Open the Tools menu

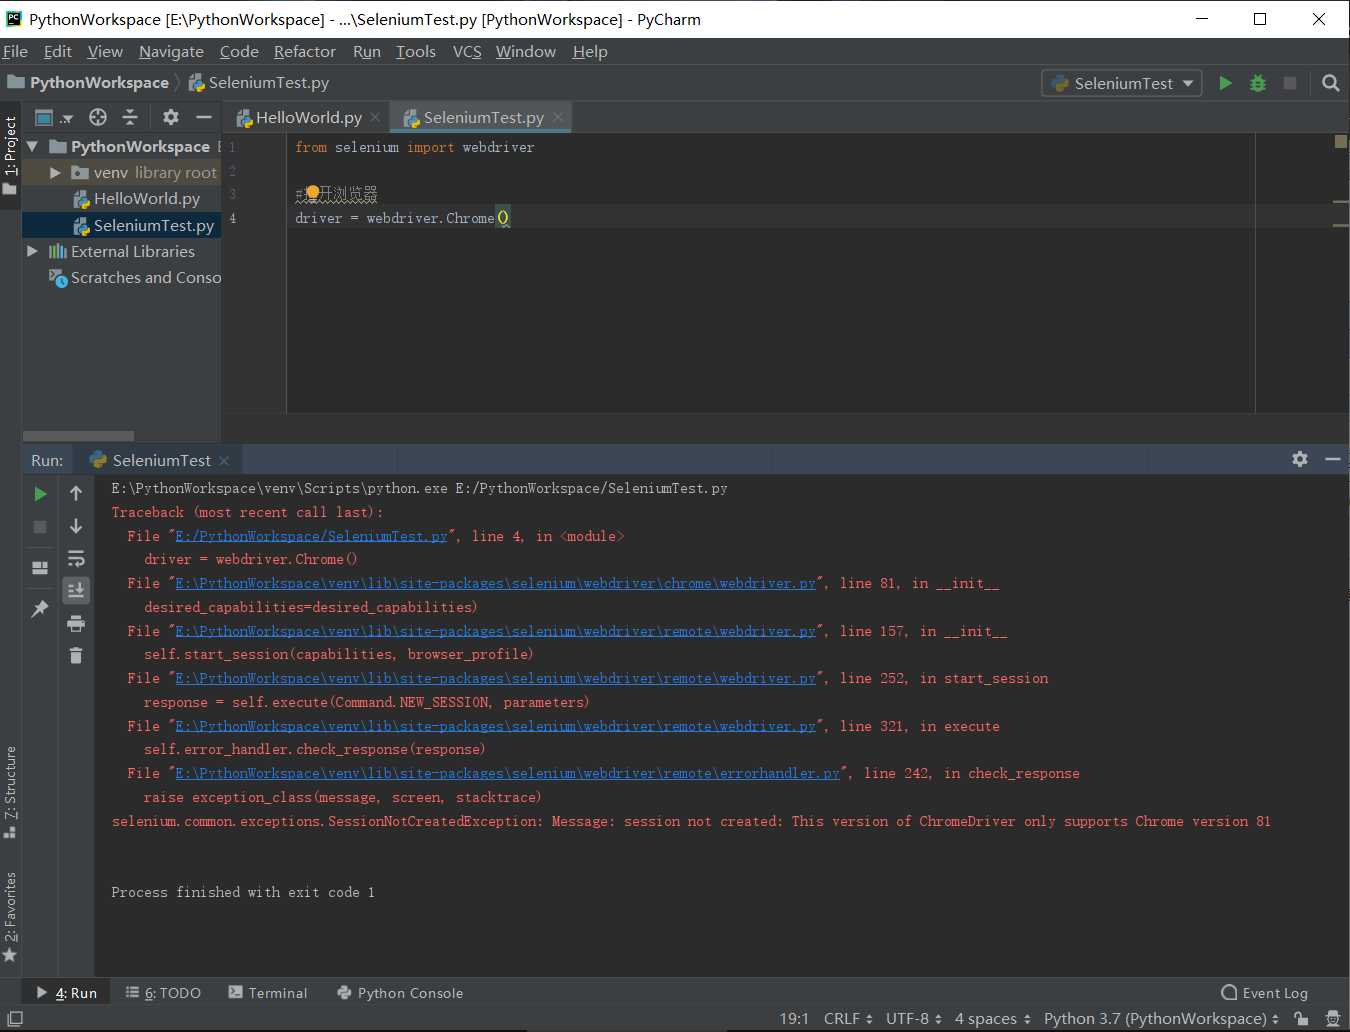[x=415, y=51]
